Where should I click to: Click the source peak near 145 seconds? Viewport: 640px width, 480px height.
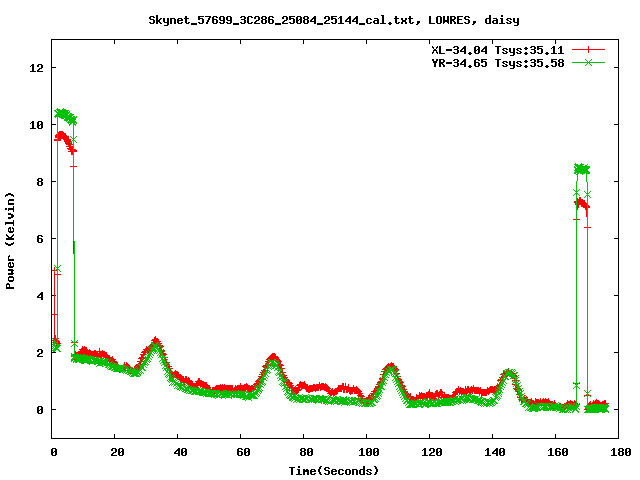coord(508,373)
